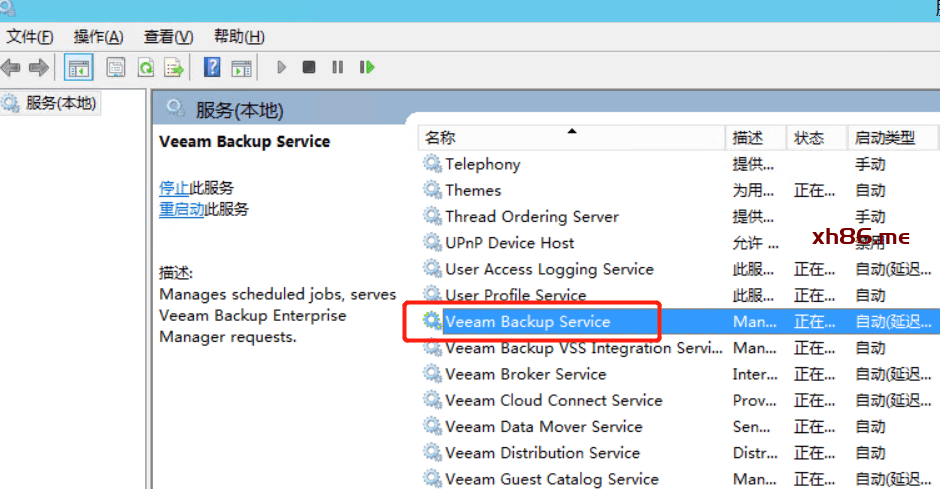Select the User Profile Service row

(x=679, y=295)
